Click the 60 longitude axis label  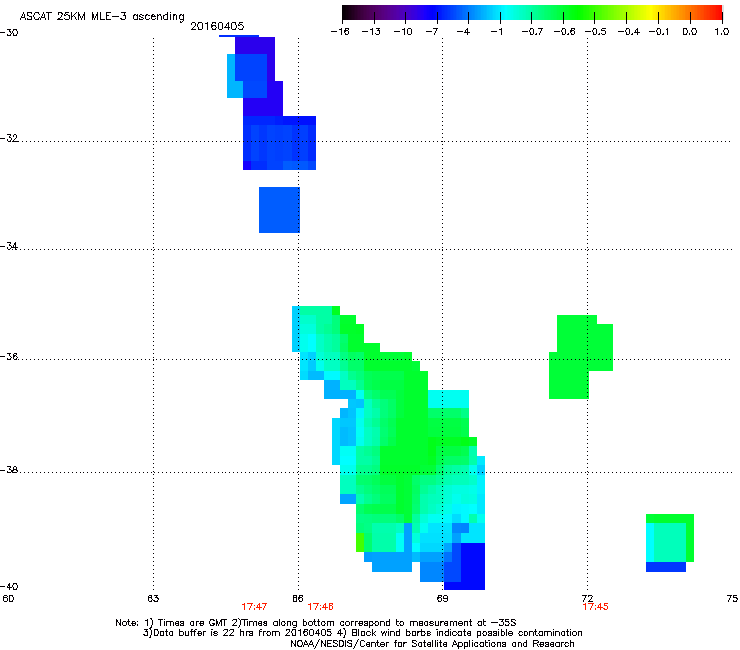pos(8,599)
